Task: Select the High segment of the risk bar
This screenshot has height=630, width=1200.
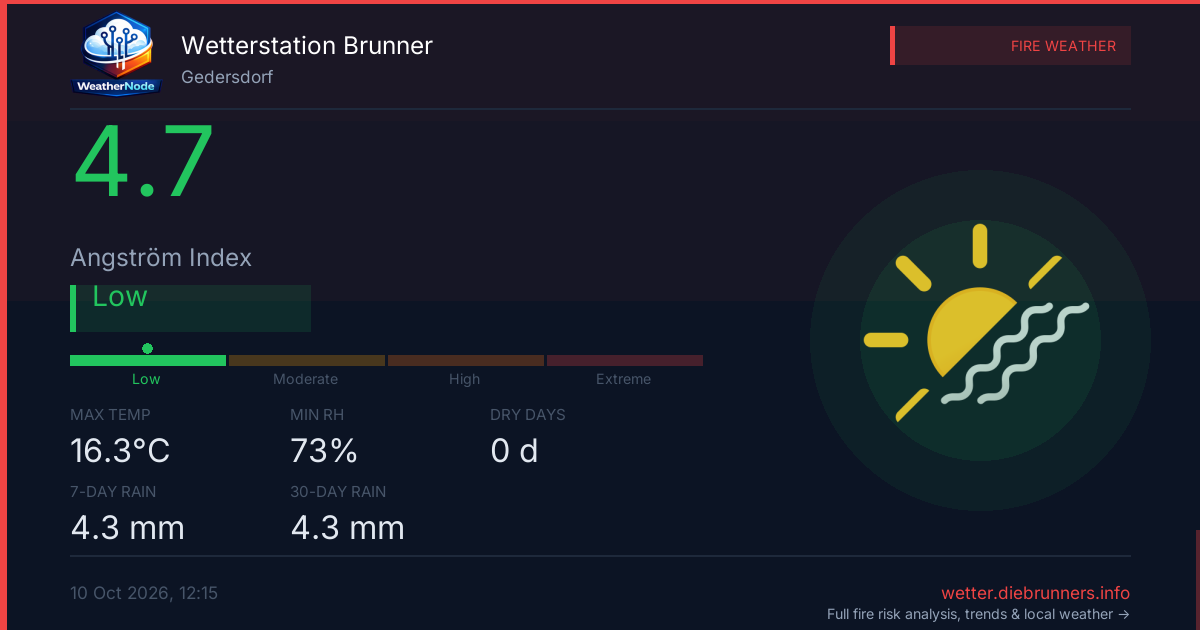Action: point(466,360)
